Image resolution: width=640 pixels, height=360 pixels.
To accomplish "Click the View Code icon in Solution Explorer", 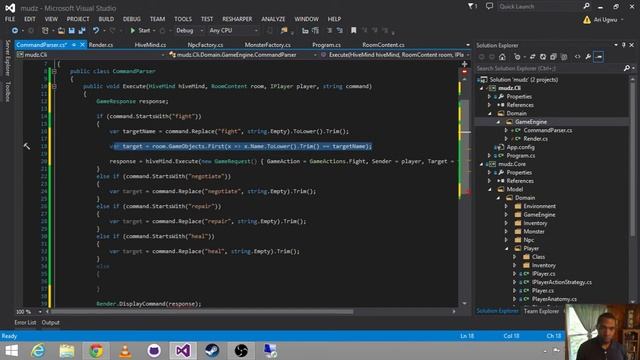I will (578, 57).
